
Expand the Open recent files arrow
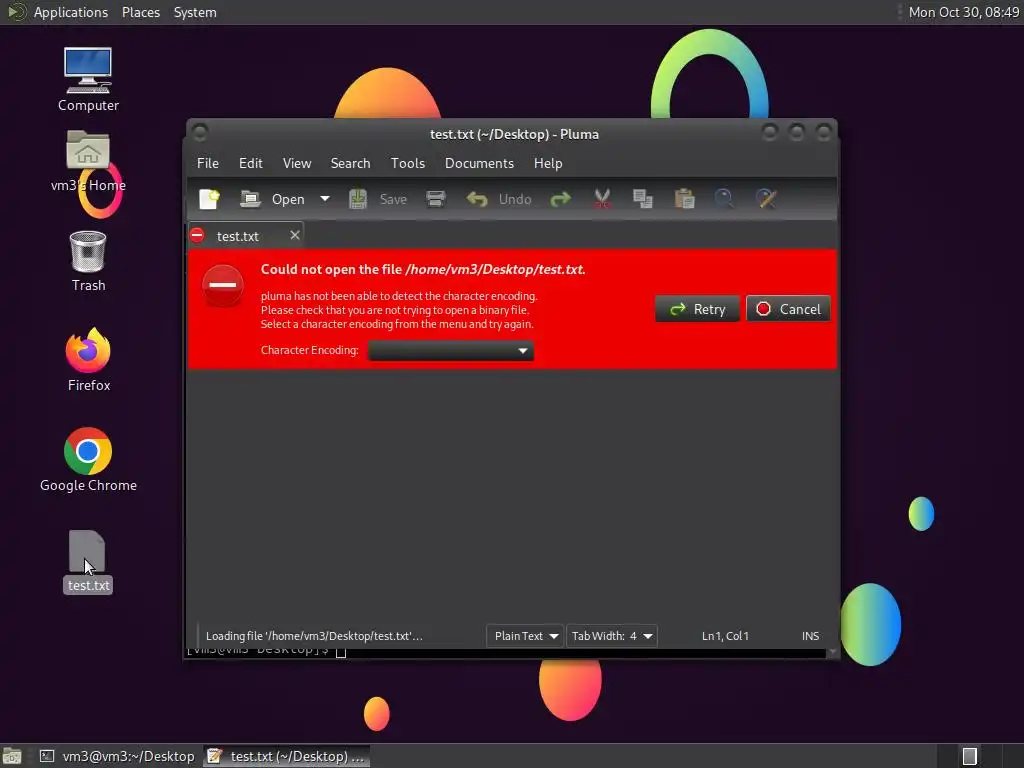point(325,199)
